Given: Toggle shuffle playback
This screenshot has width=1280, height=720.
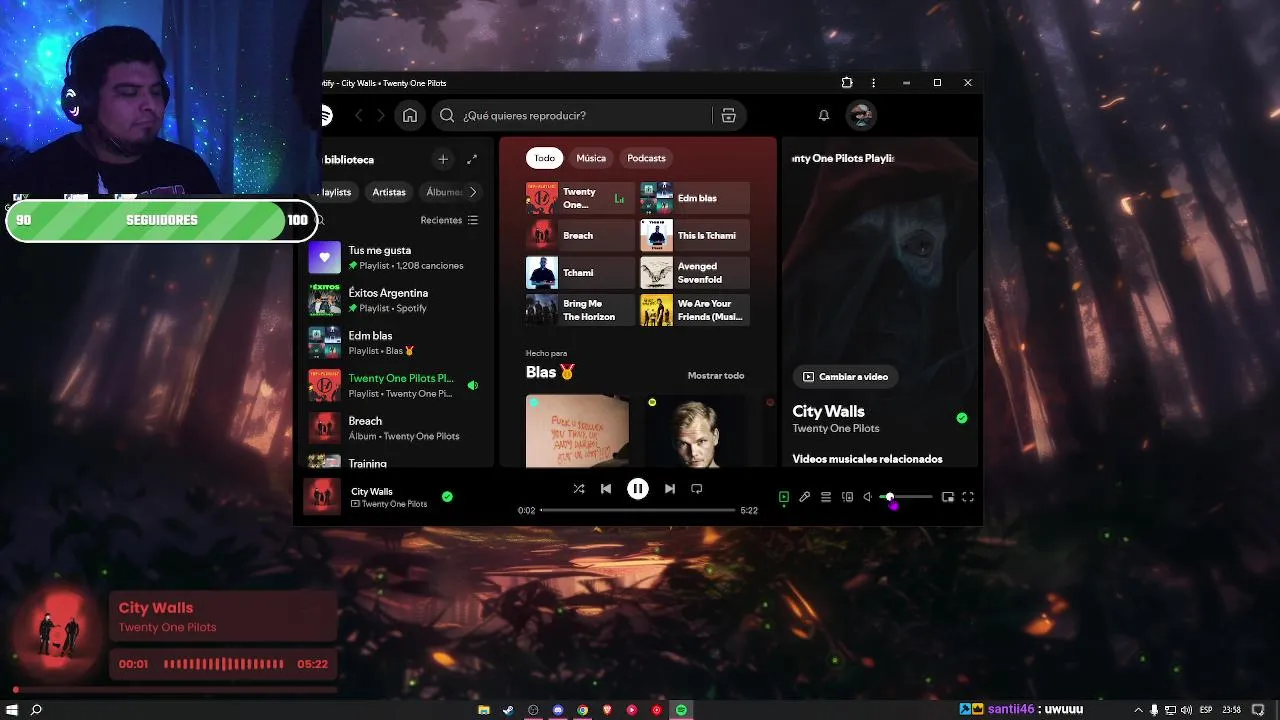Looking at the screenshot, I should point(579,489).
